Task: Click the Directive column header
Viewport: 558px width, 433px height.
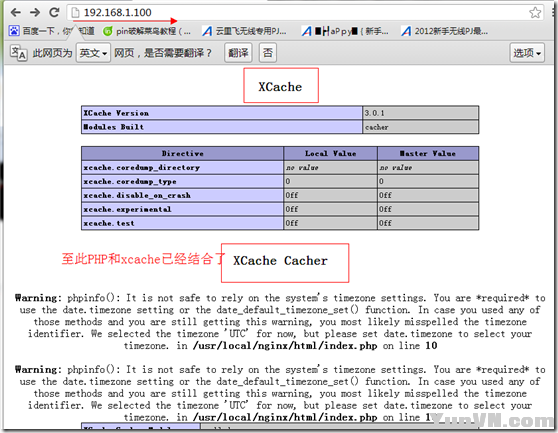Action: pyautogui.click(x=183, y=153)
